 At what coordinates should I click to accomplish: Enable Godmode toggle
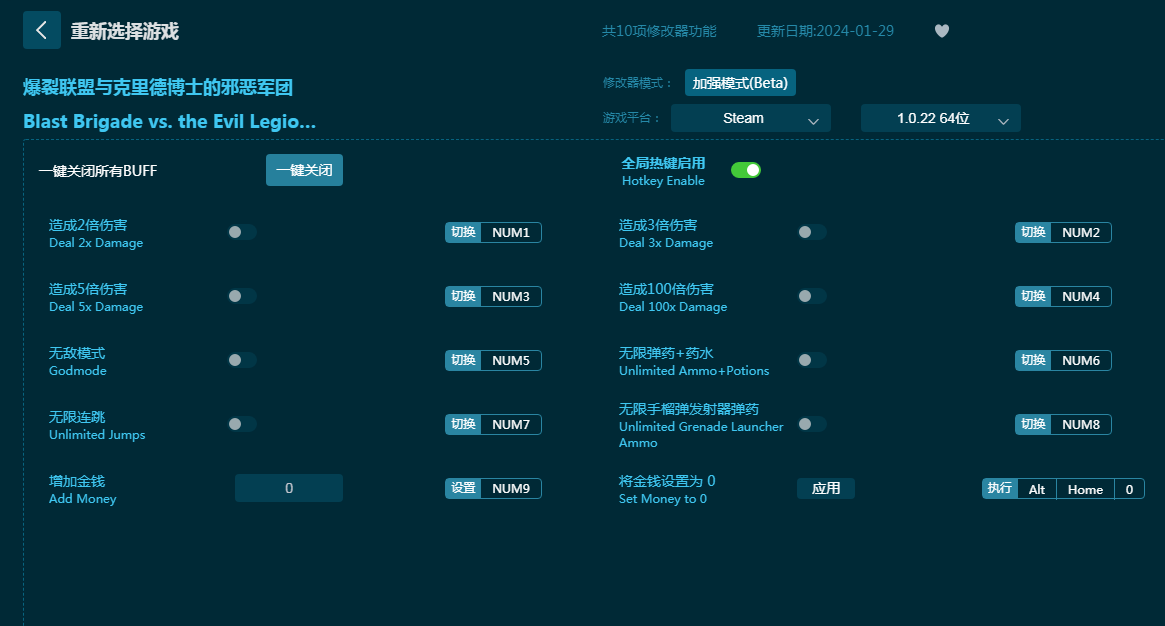click(x=241, y=360)
